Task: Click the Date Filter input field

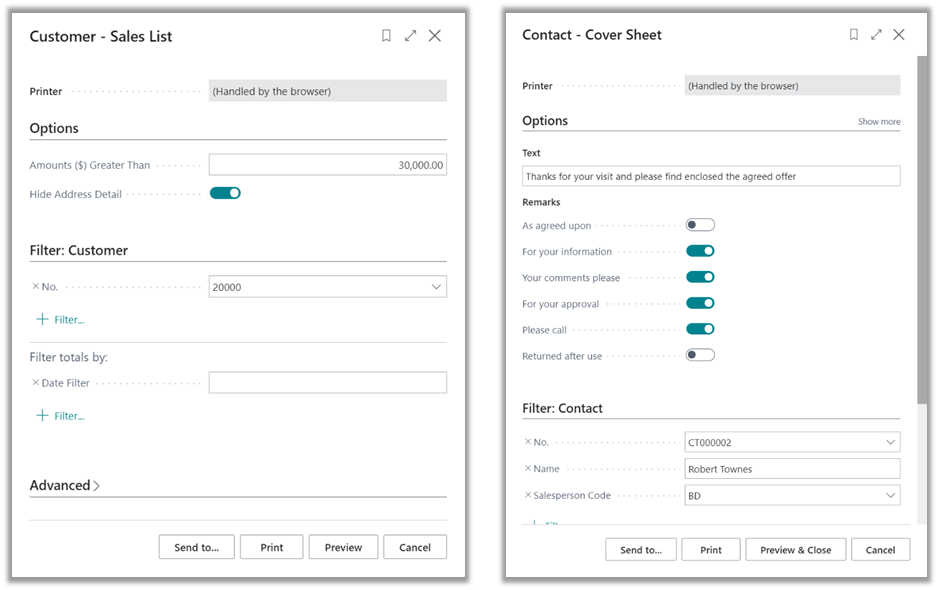Action: (327, 383)
